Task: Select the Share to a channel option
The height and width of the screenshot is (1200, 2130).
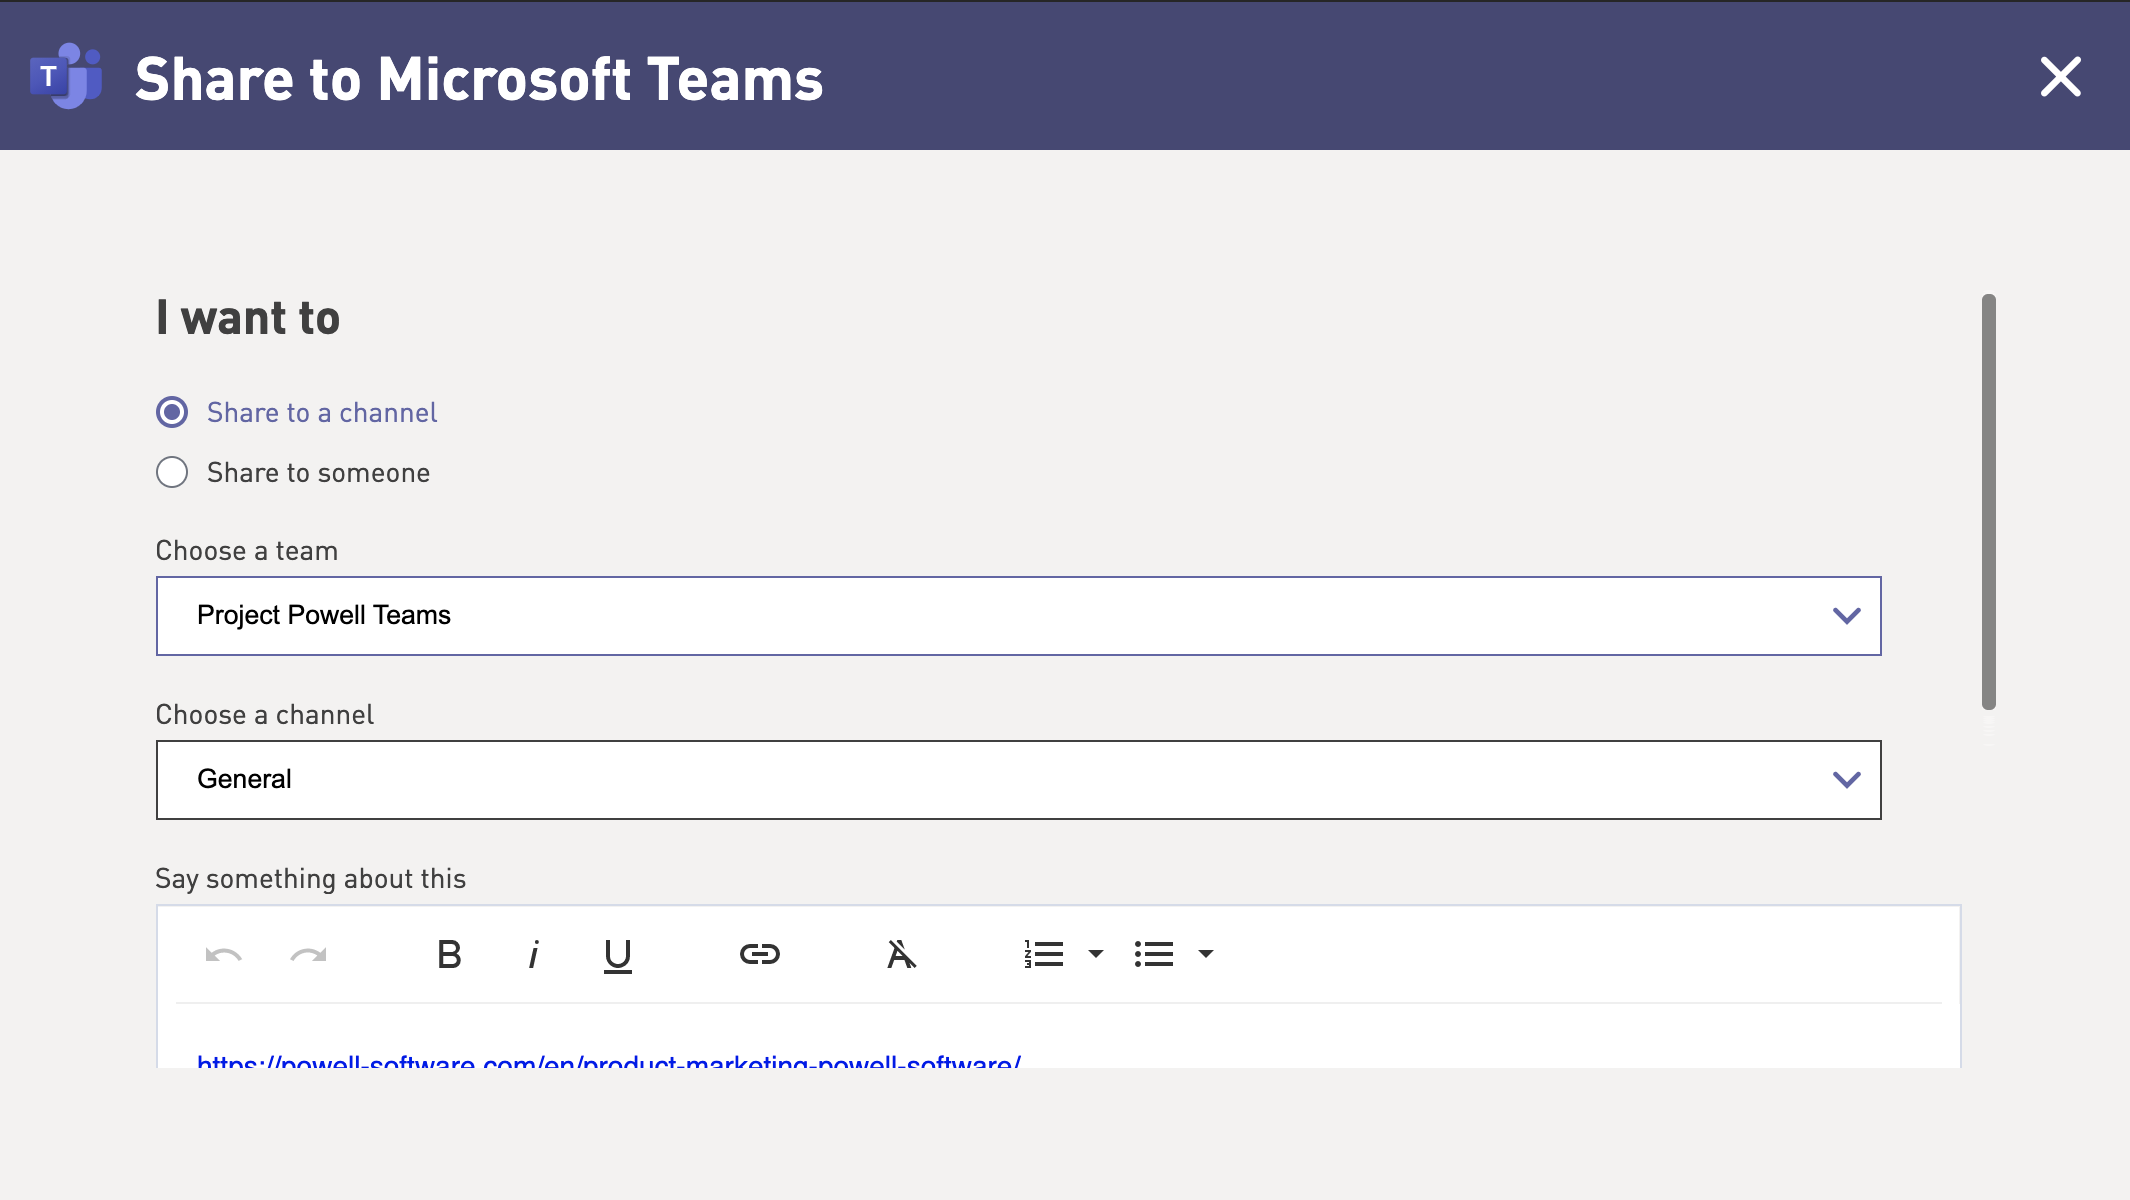Action: point(172,412)
